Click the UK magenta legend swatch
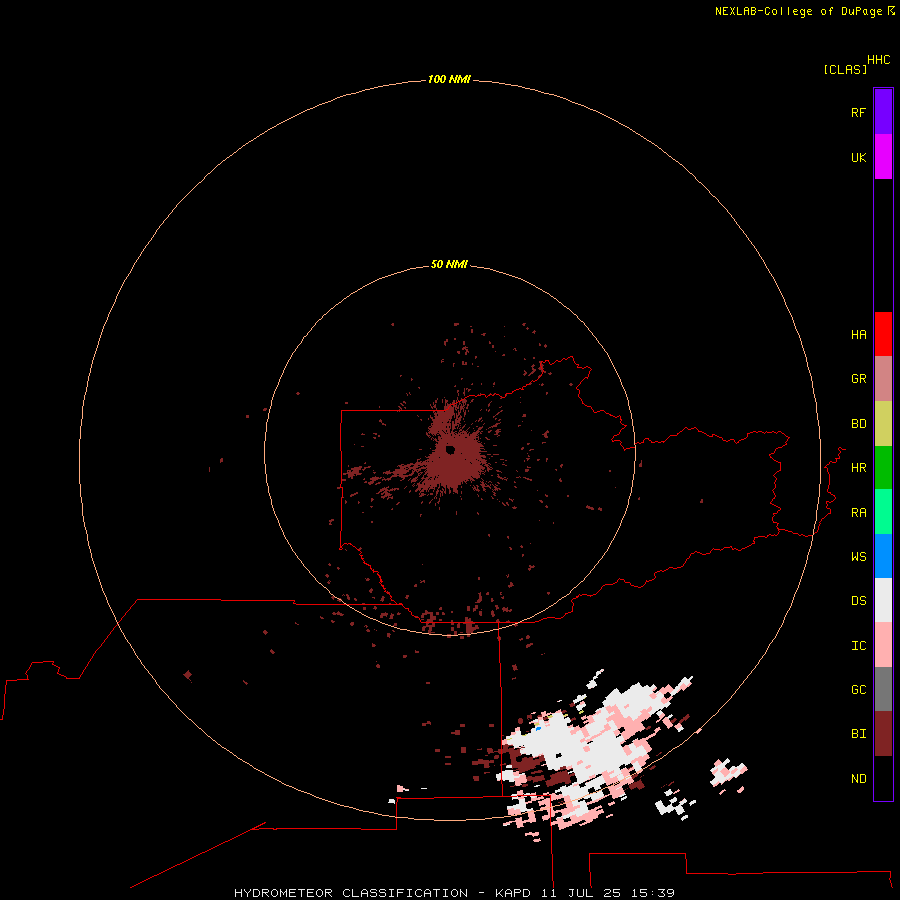 coord(883,157)
